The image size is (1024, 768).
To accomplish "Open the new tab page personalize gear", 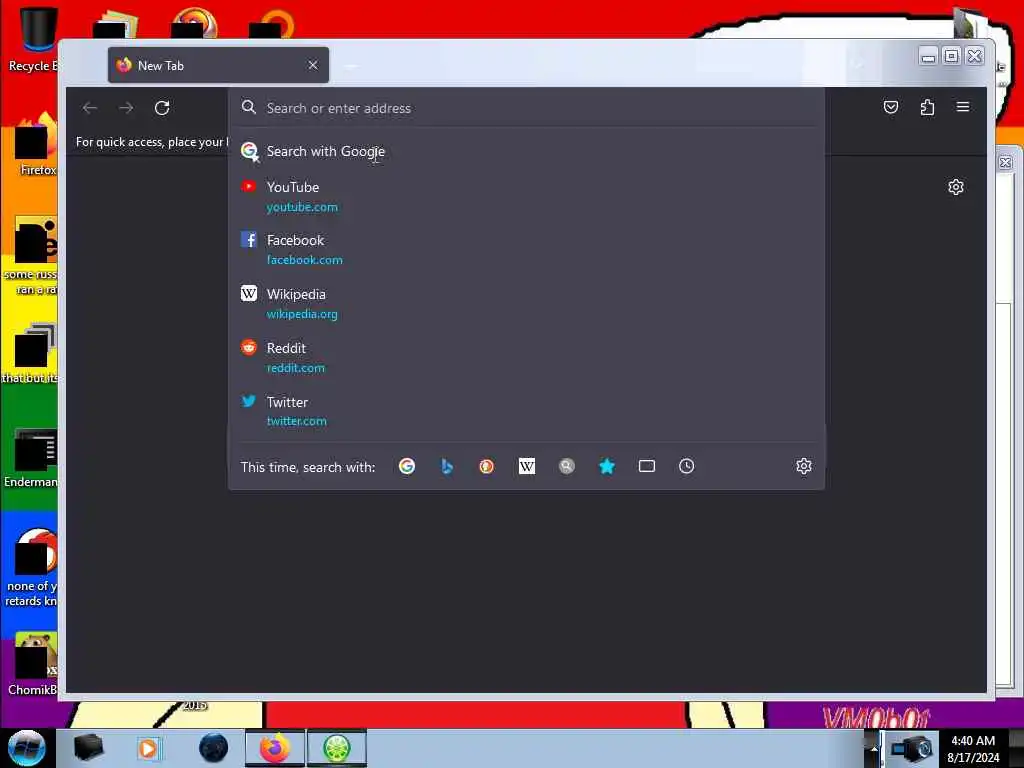I will tap(955, 187).
